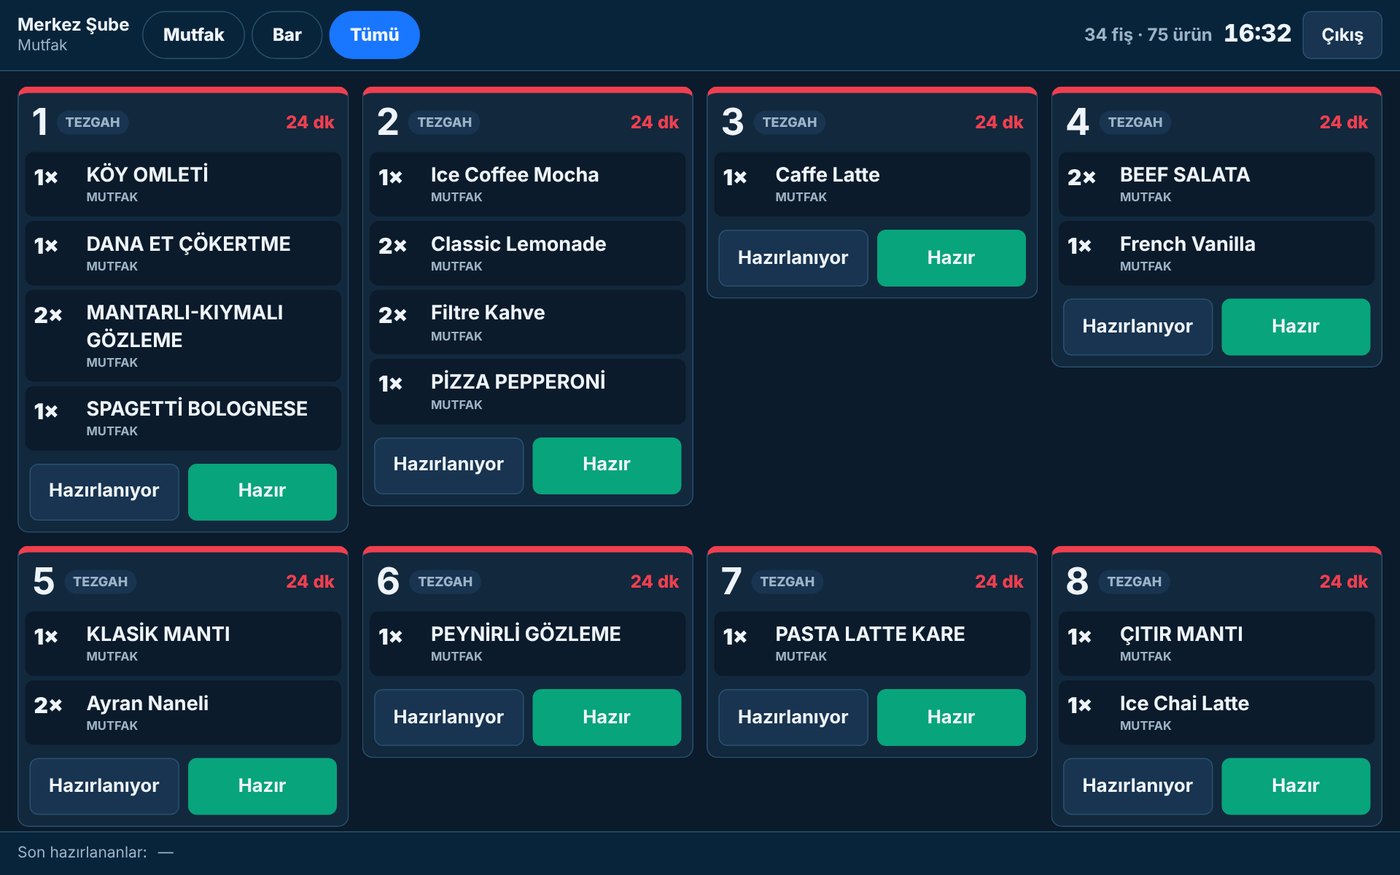Set ticket 8 to Hazırlanıyor

pyautogui.click(x=1137, y=786)
